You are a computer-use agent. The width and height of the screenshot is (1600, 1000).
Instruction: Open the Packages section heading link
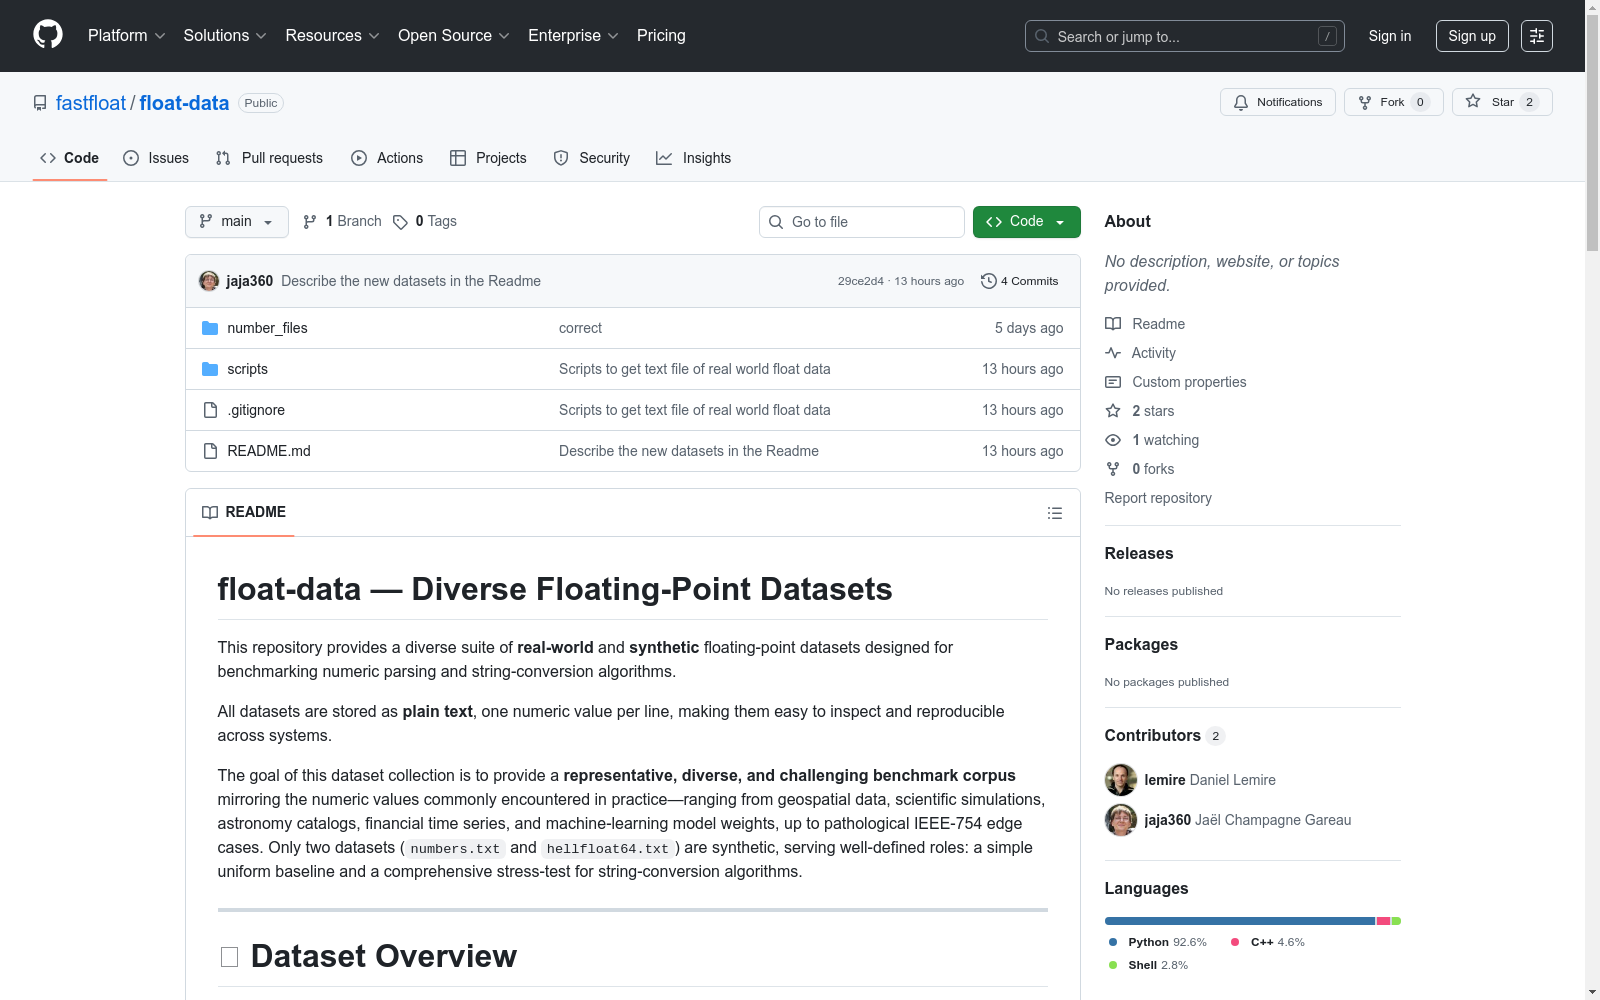click(1141, 644)
